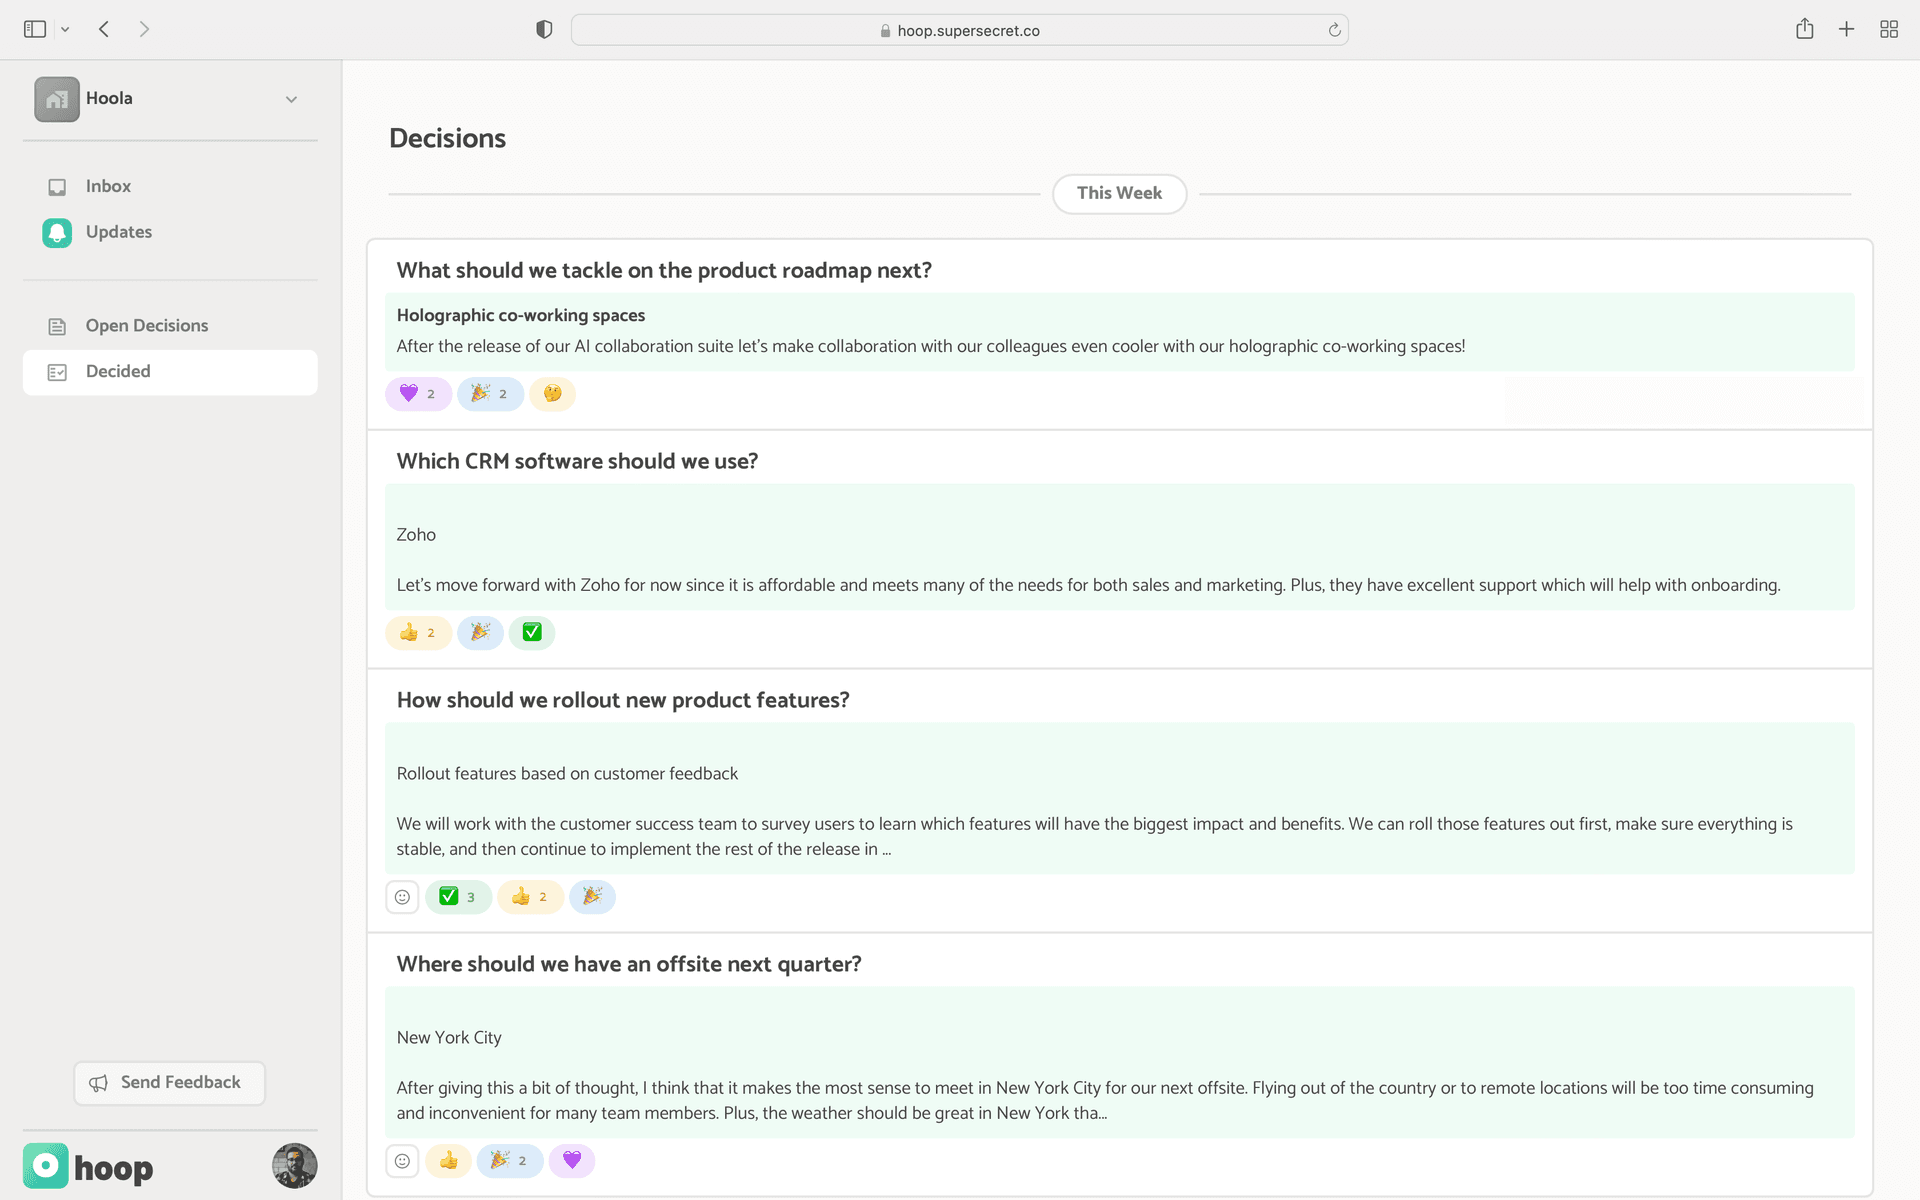Click the green Updates bell icon
Screen dimensions: 1920x1200
click(x=57, y=232)
